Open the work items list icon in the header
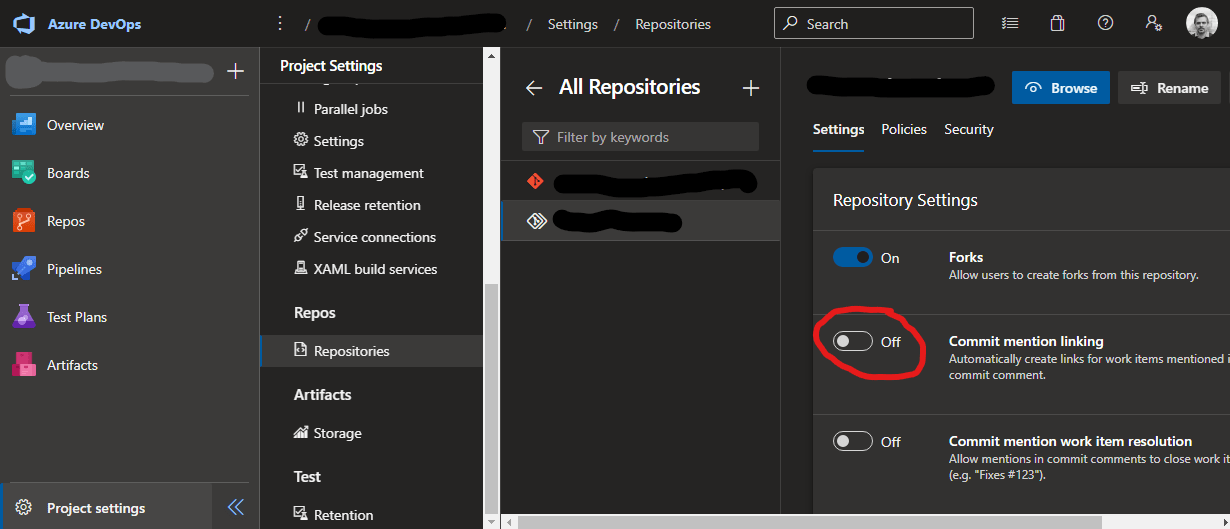This screenshot has height=529, width=1230. pos(1010,23)
